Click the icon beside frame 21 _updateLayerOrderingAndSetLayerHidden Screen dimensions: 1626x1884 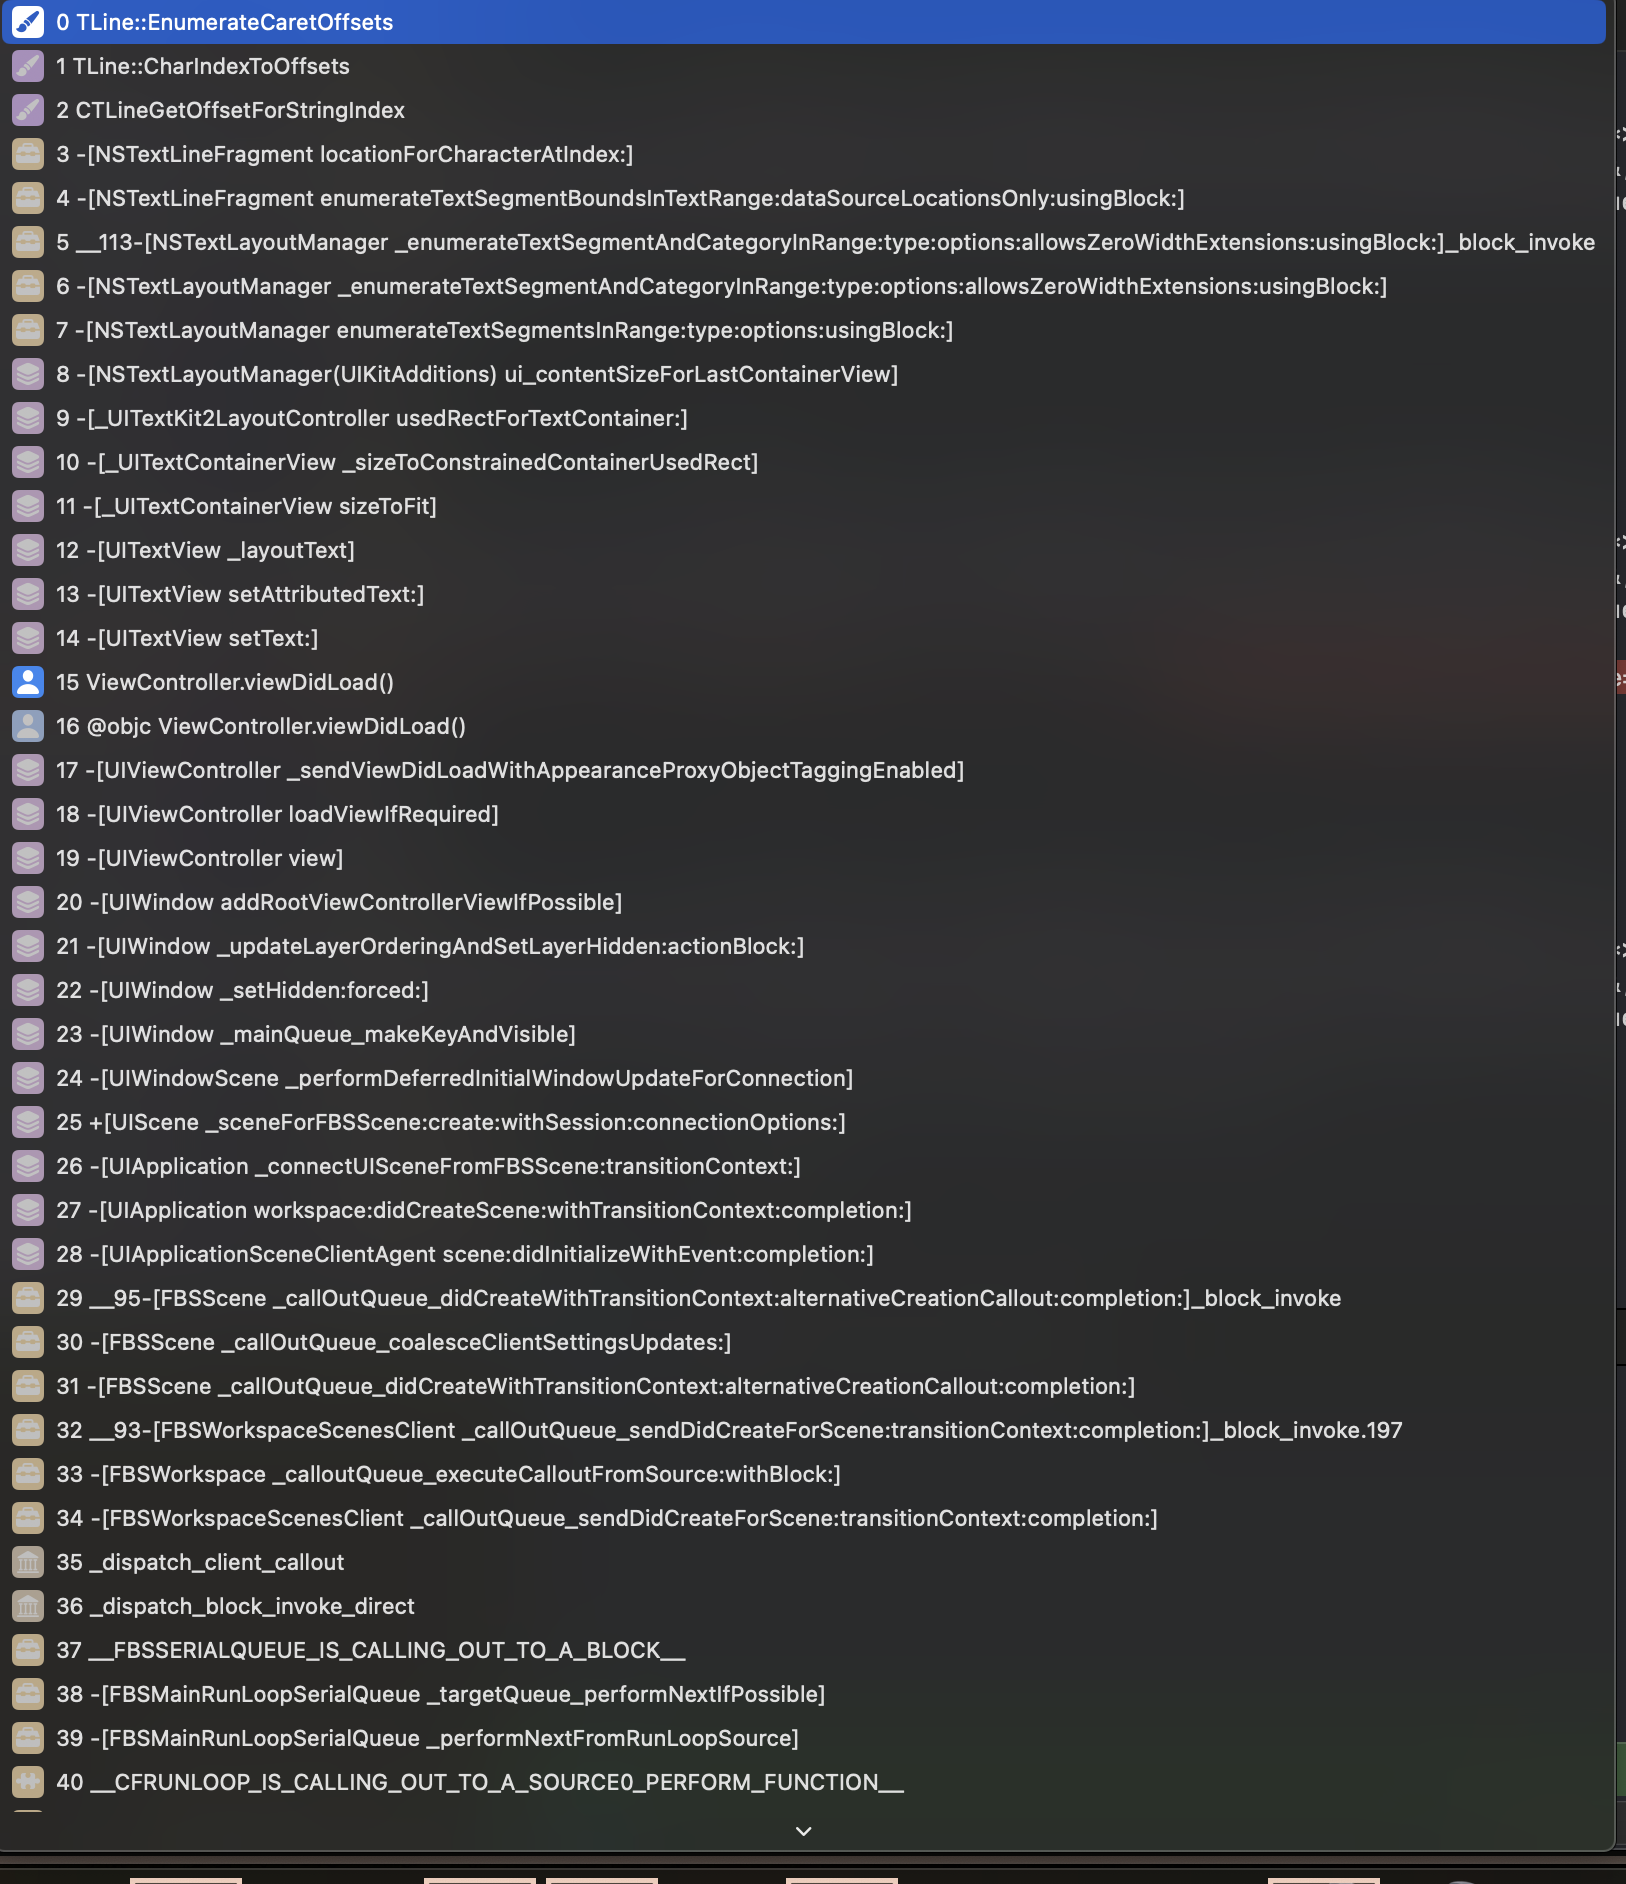(x=28, y=946)
